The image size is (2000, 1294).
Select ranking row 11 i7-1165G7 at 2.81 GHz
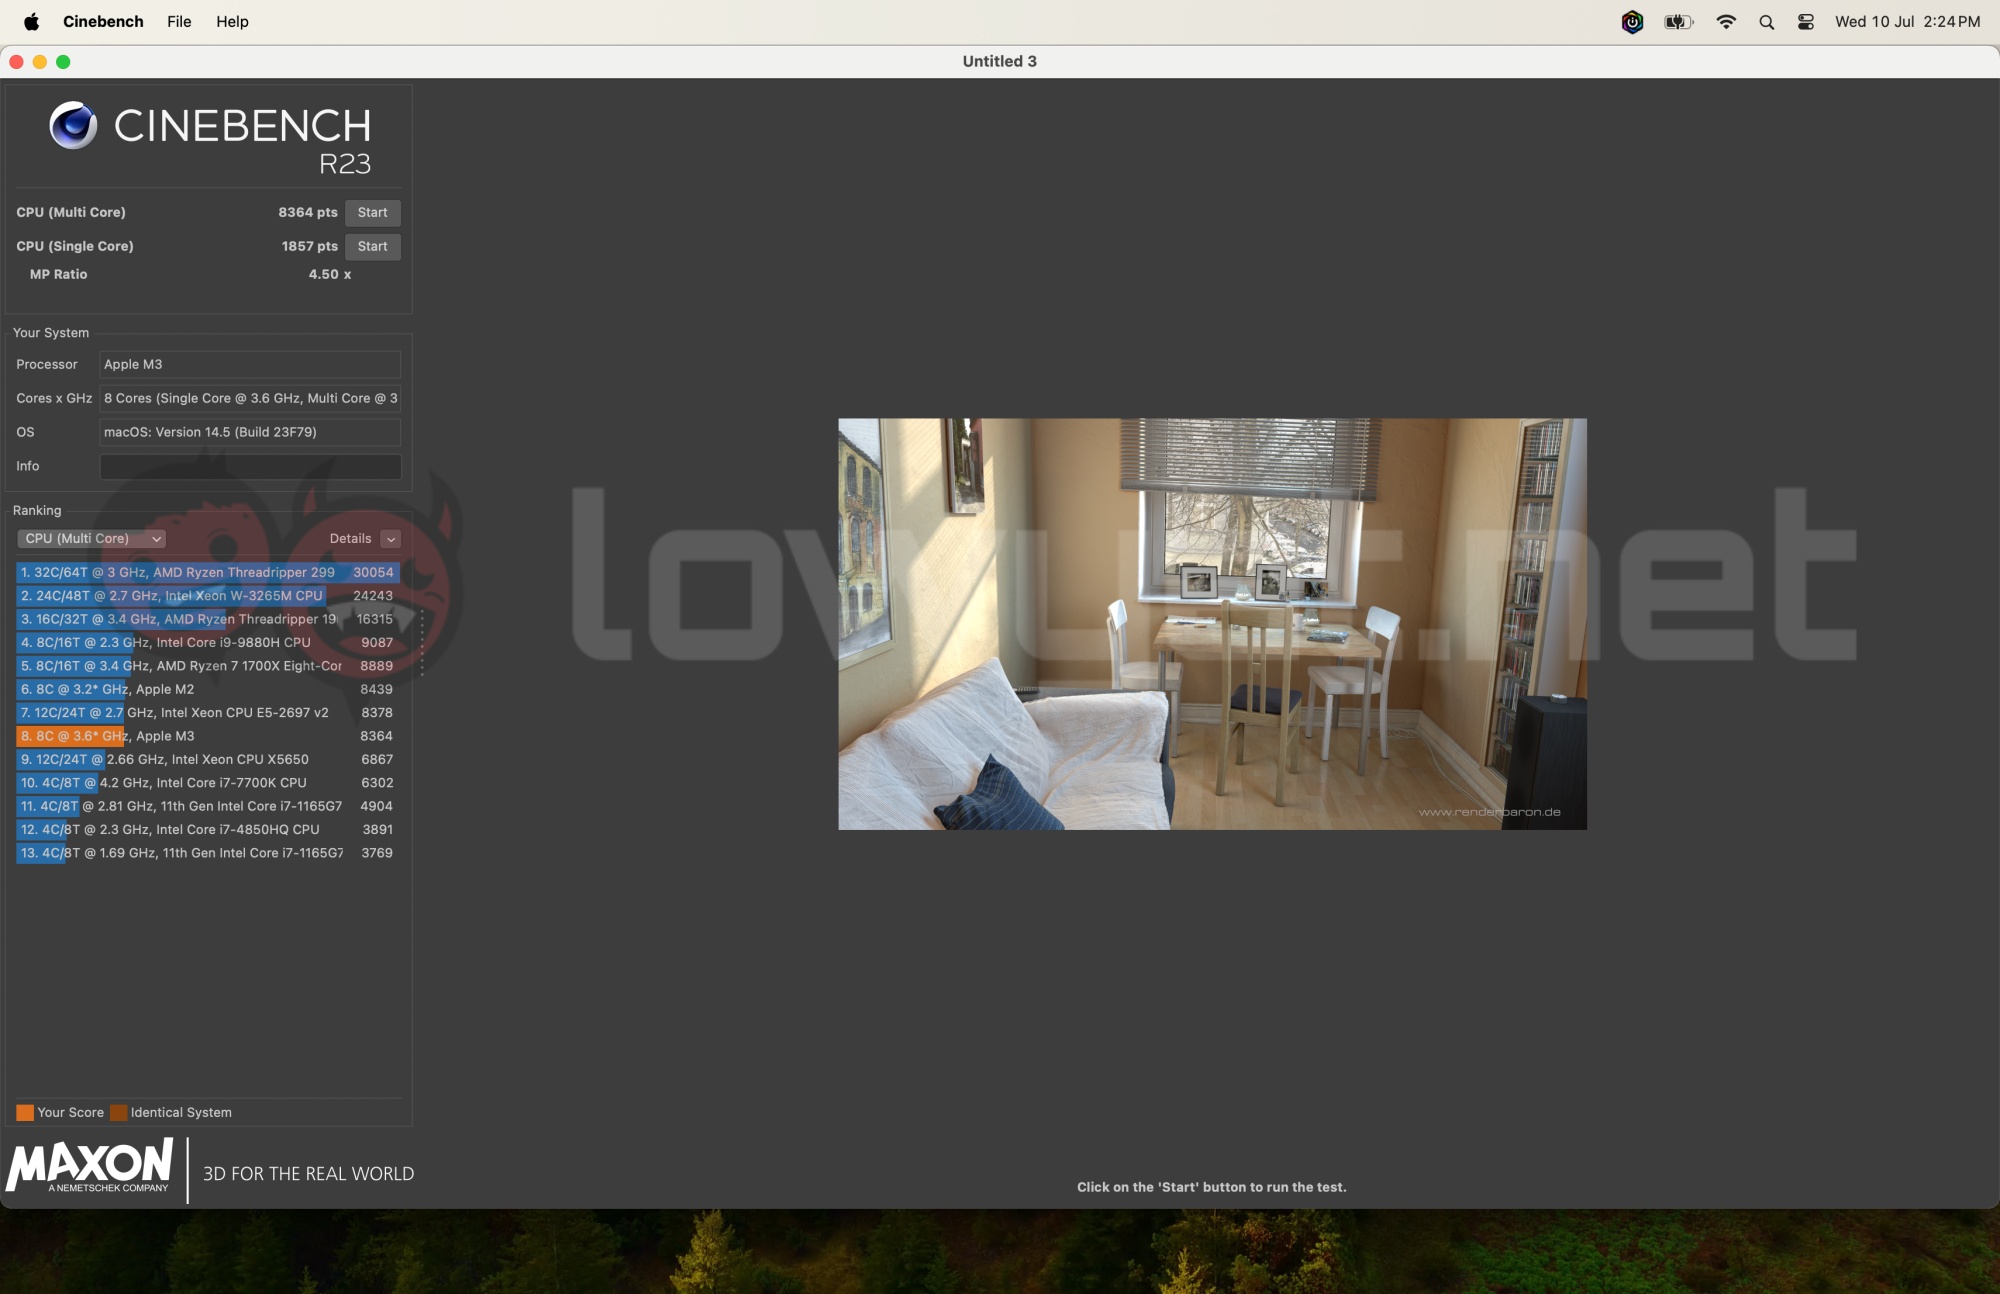[208, 805]
